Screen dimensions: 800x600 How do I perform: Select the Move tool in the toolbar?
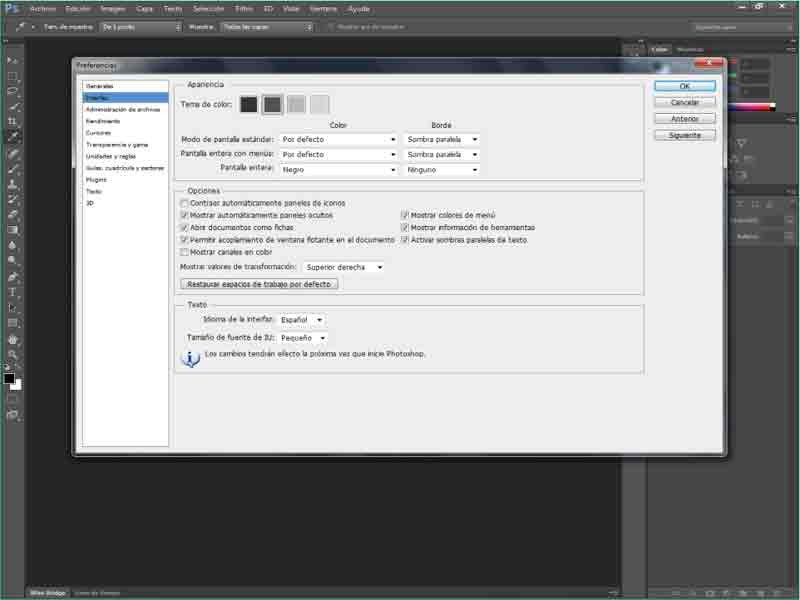(13, 60)
